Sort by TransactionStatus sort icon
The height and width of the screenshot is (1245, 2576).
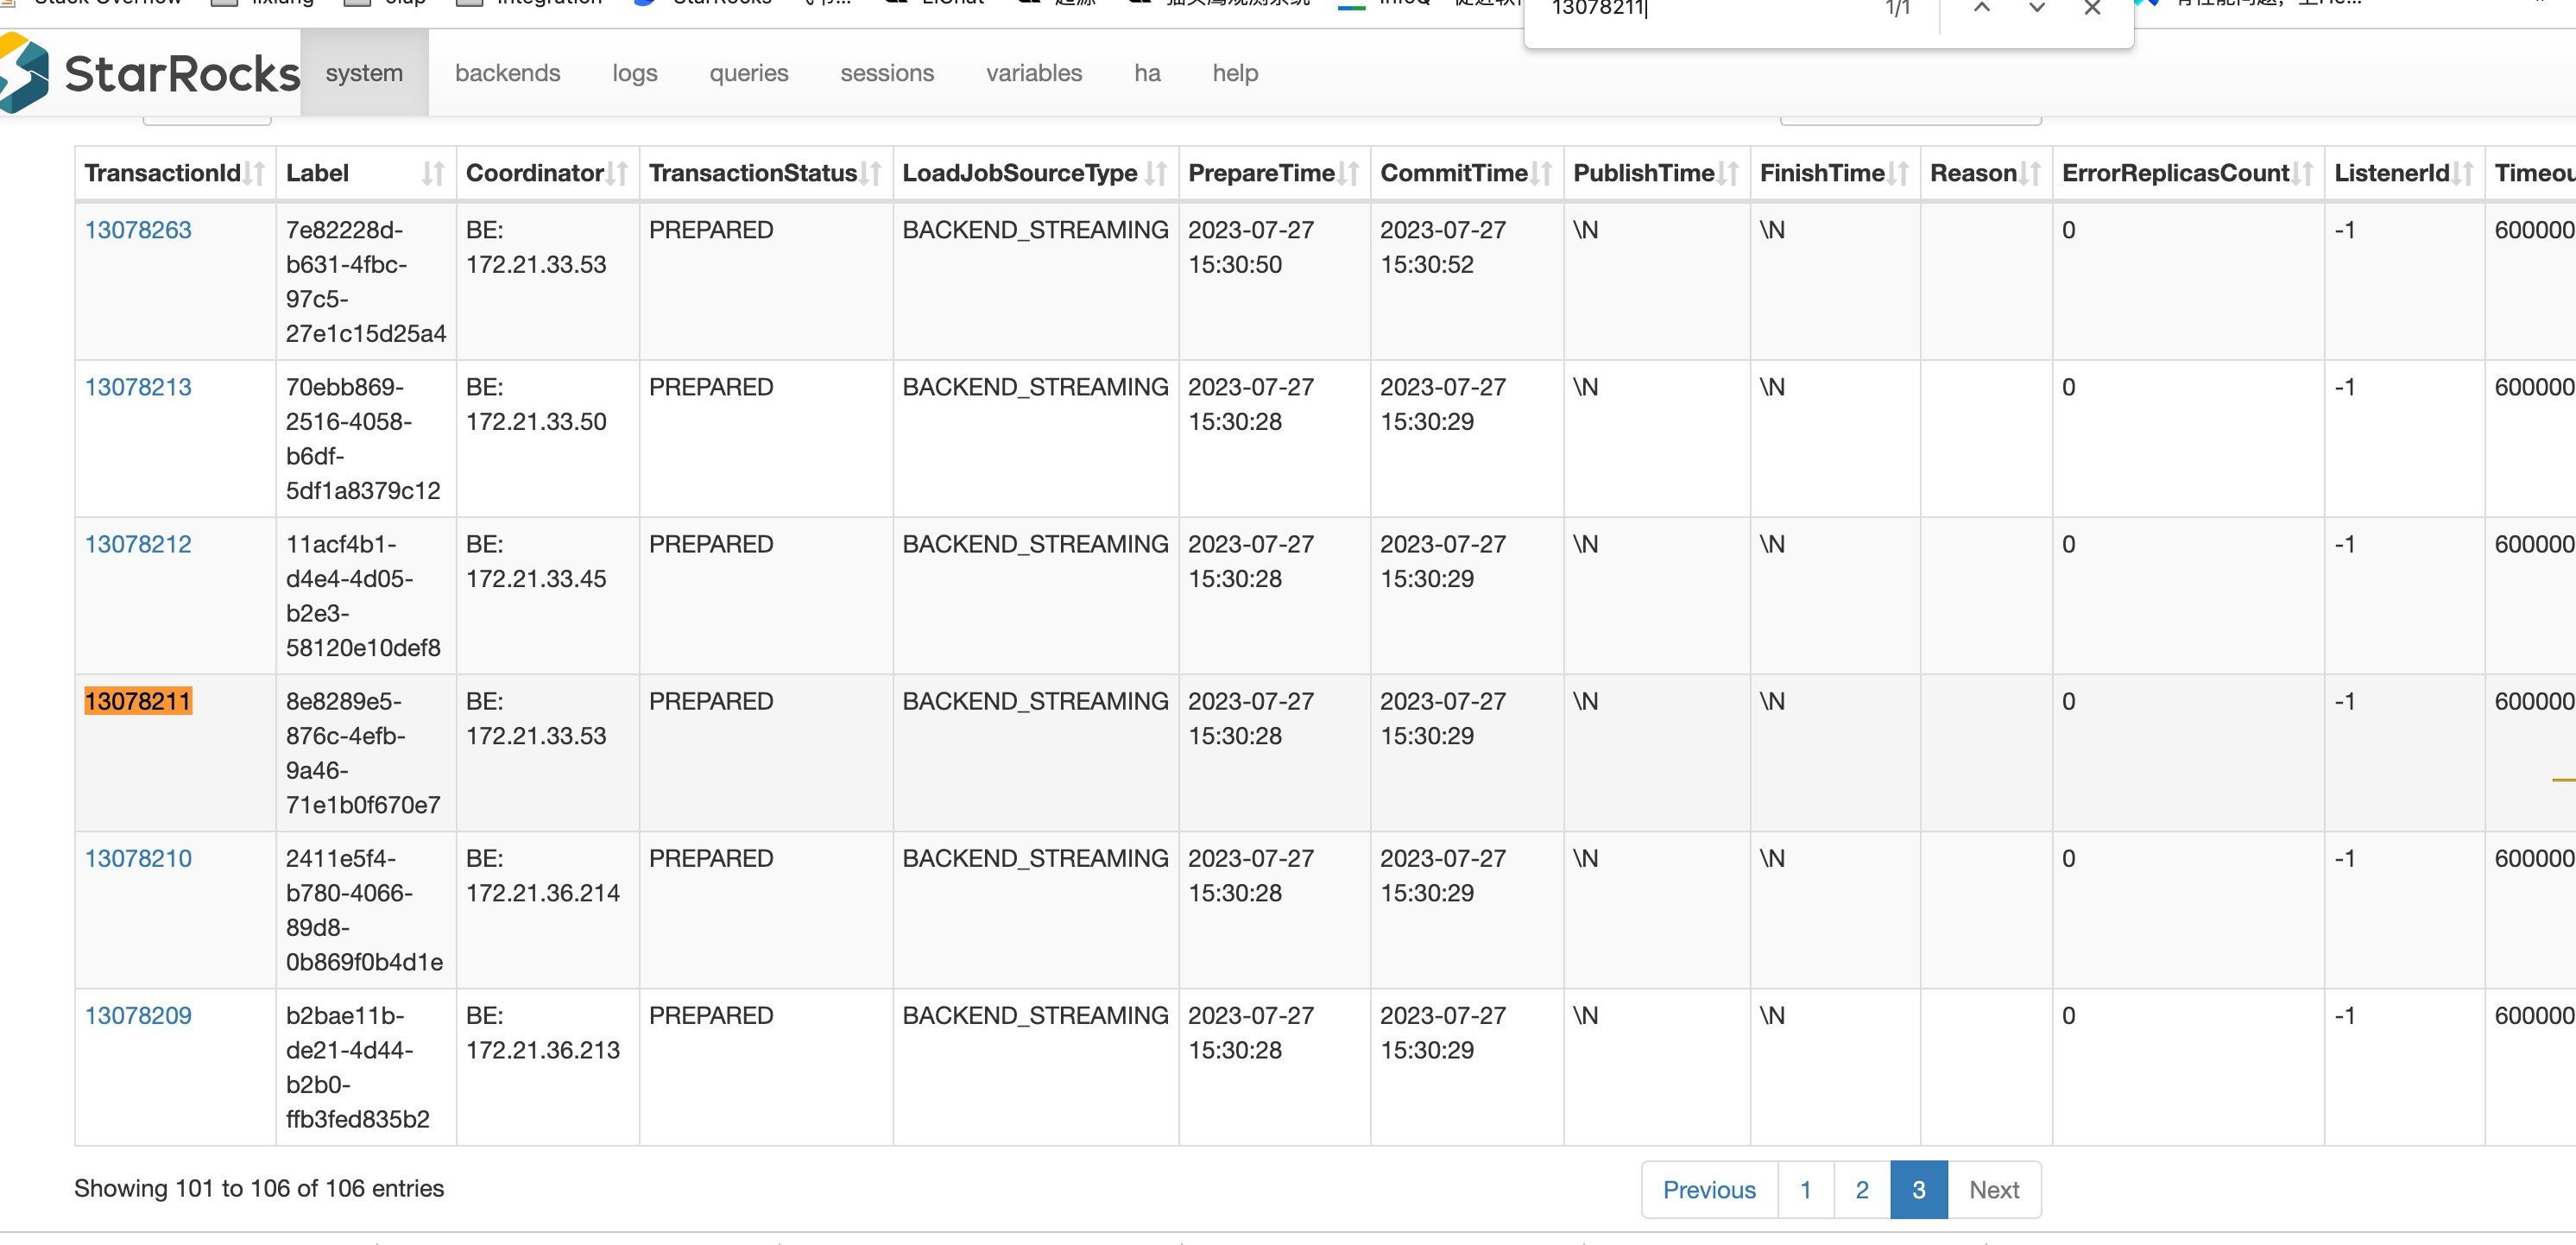coord(871,174)
